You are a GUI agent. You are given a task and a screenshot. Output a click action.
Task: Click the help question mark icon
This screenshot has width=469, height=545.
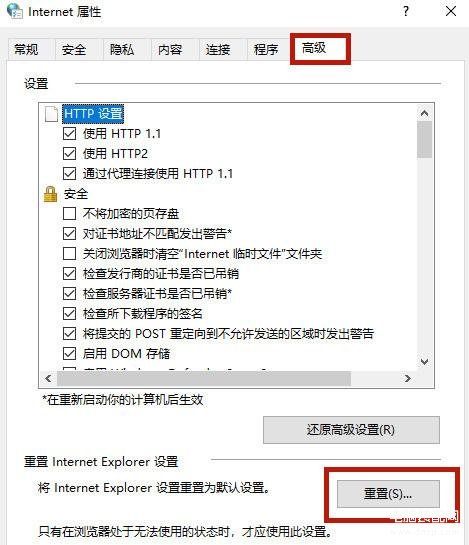(406, 11)
